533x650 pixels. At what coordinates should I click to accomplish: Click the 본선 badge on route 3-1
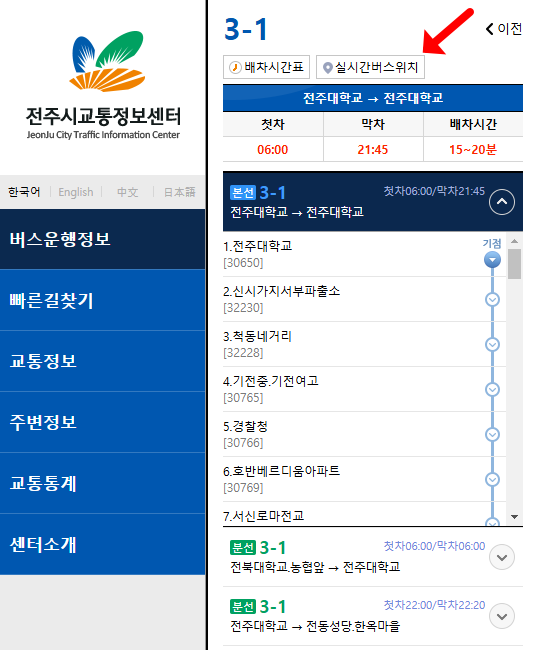tap(243, 192)
